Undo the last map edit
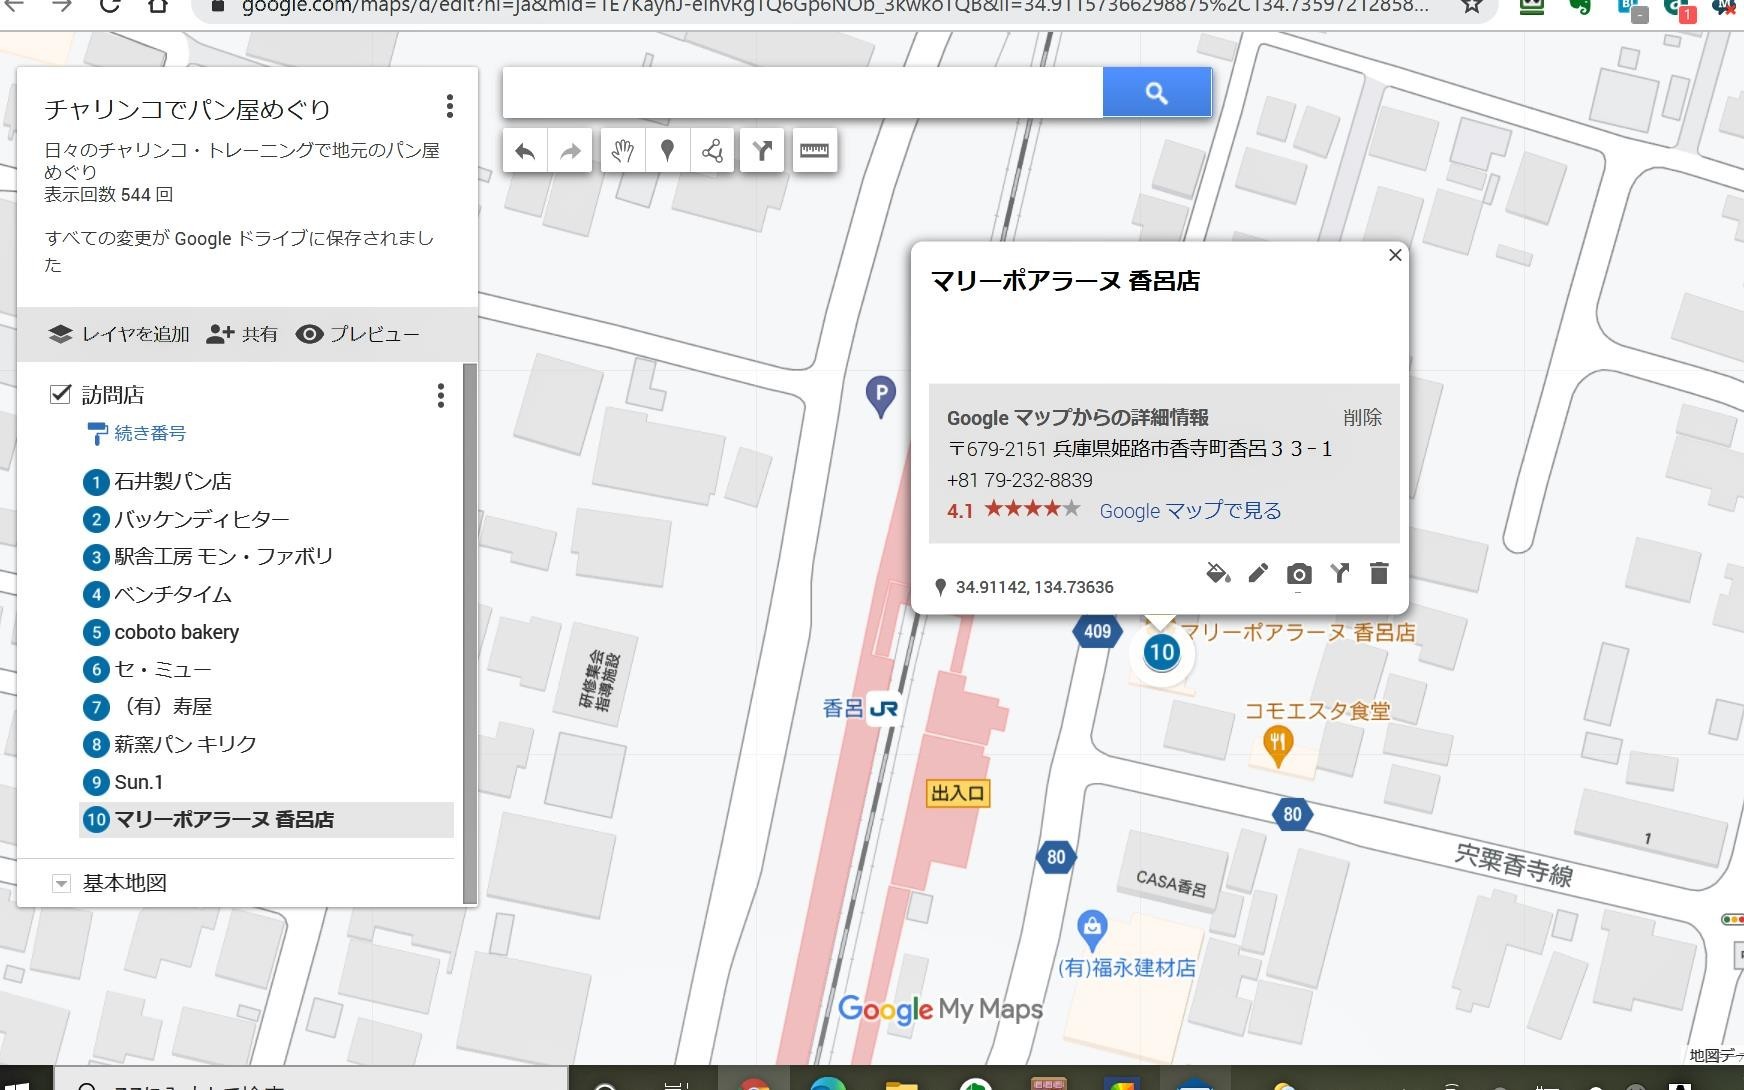The image size is (1744, 1090). pos(525,151)
